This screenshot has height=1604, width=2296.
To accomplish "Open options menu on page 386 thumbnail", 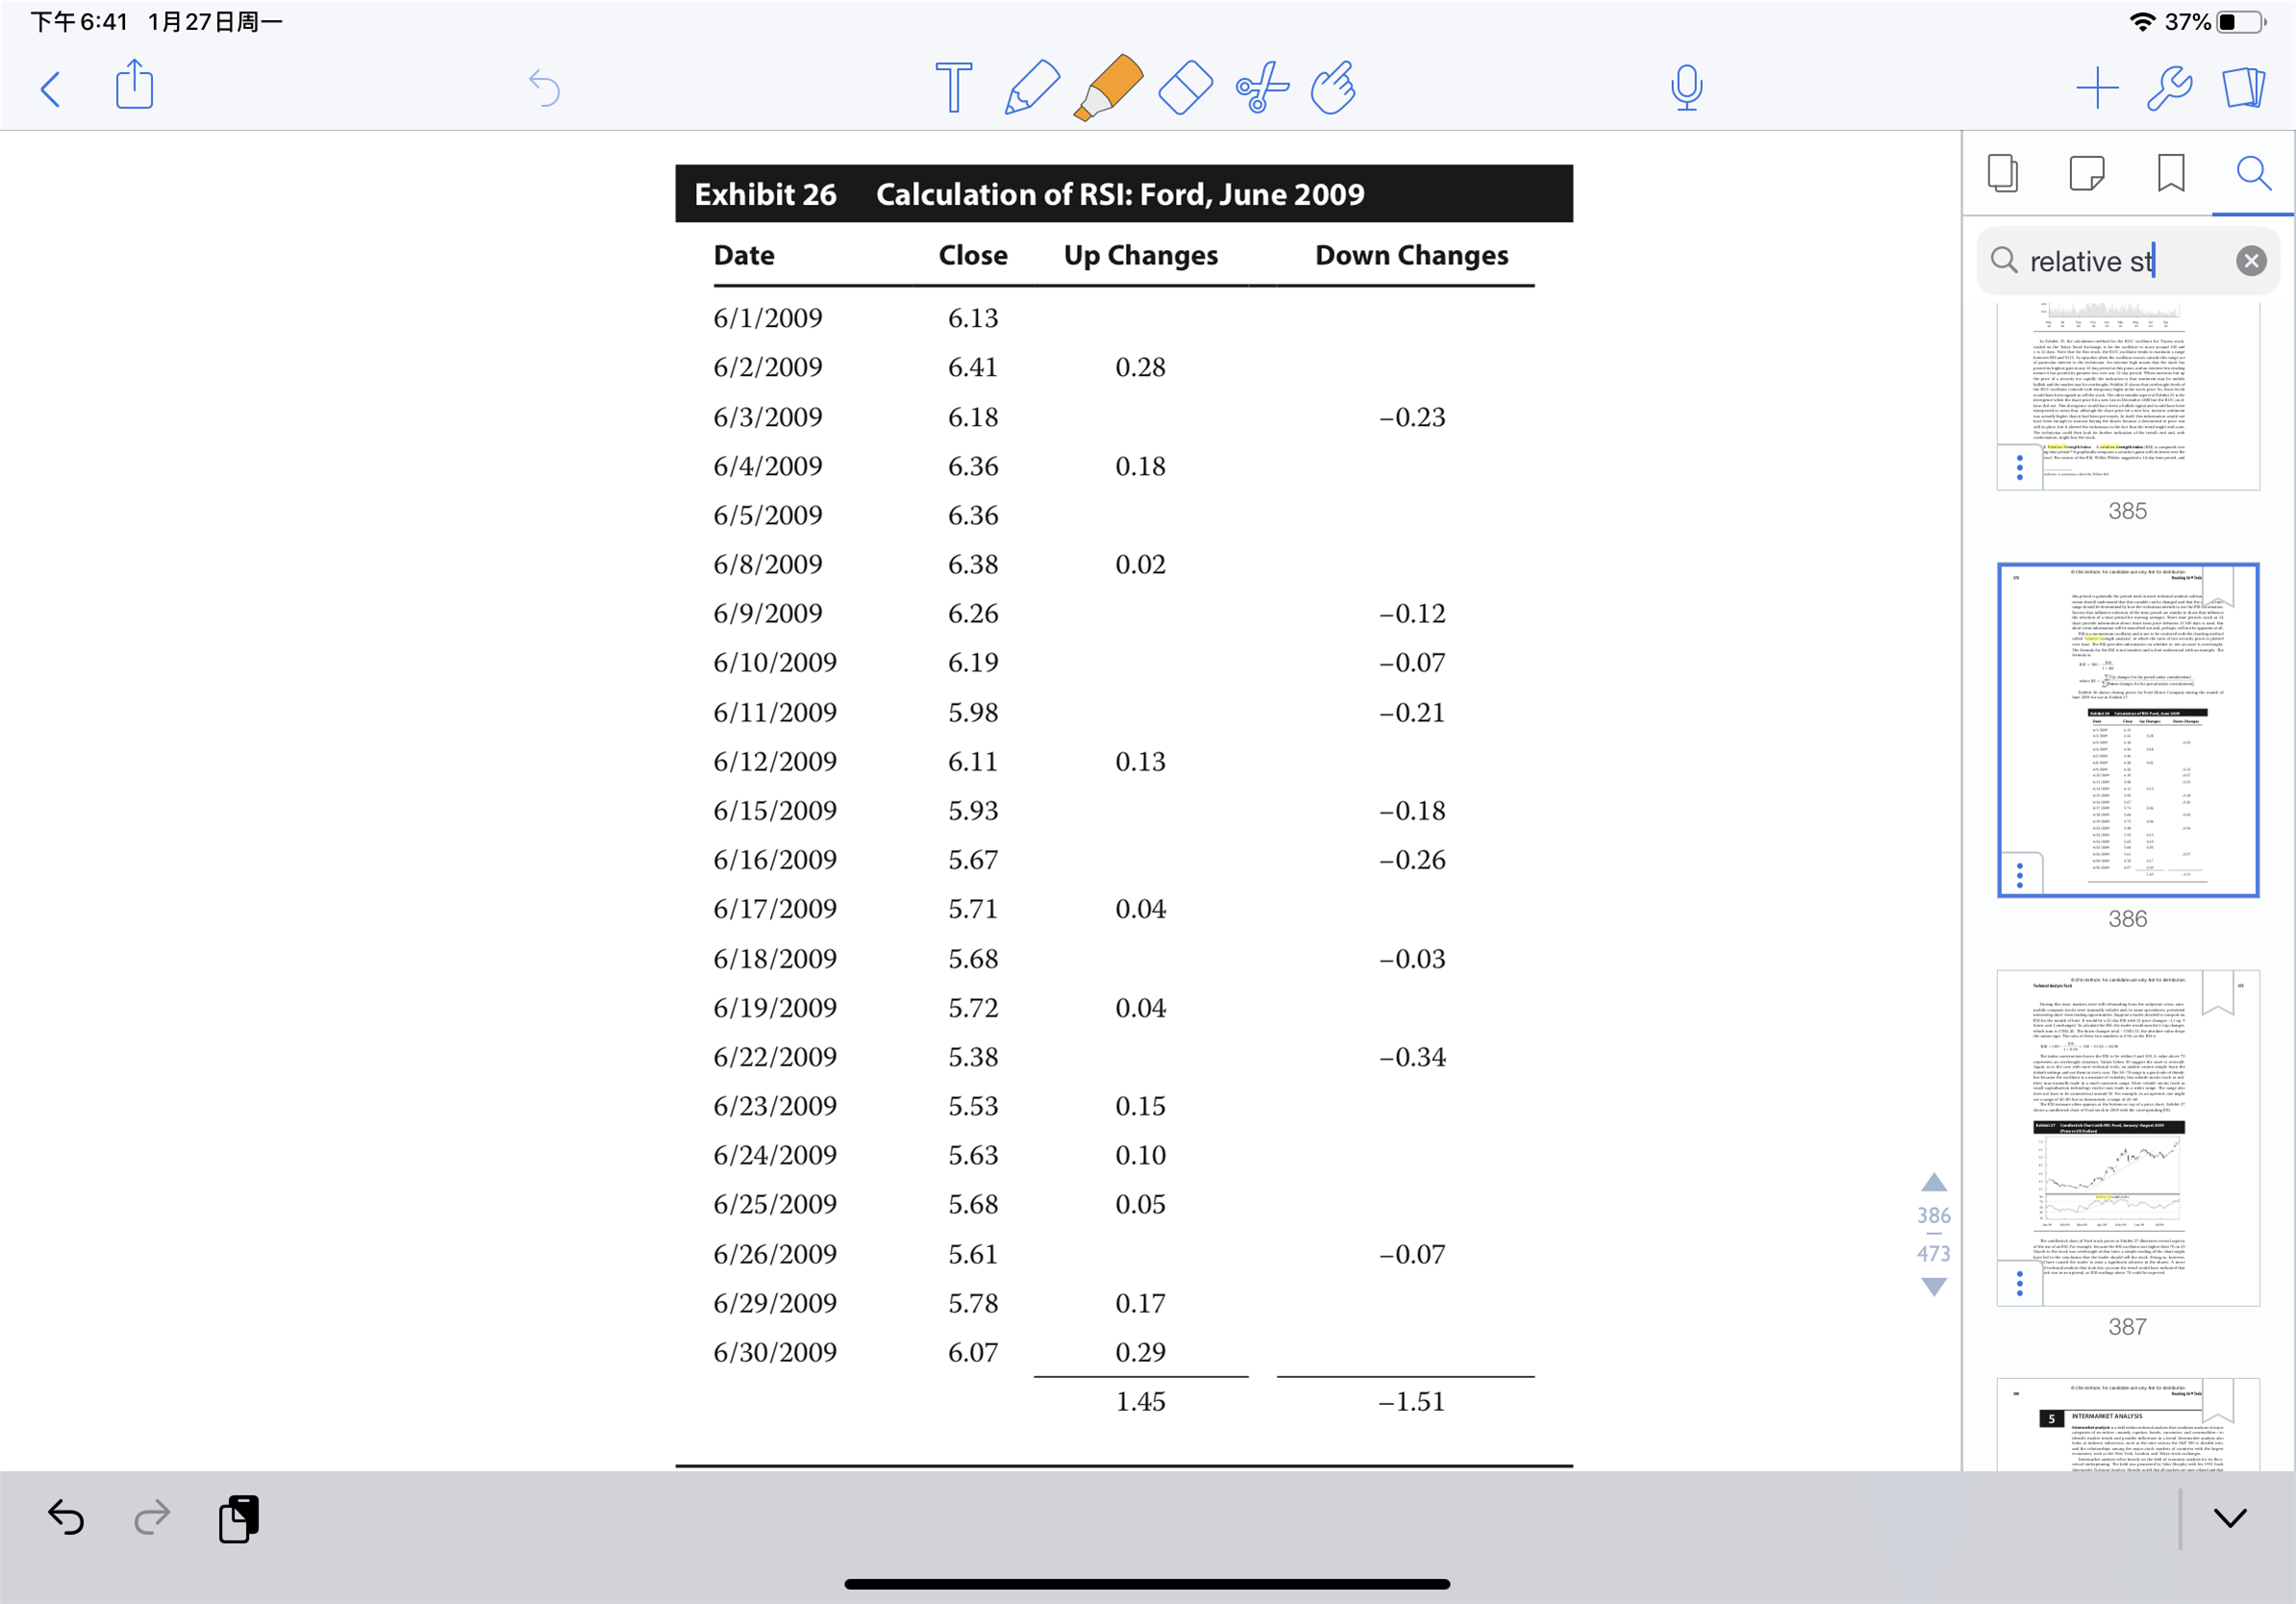I will point(2019,875).
